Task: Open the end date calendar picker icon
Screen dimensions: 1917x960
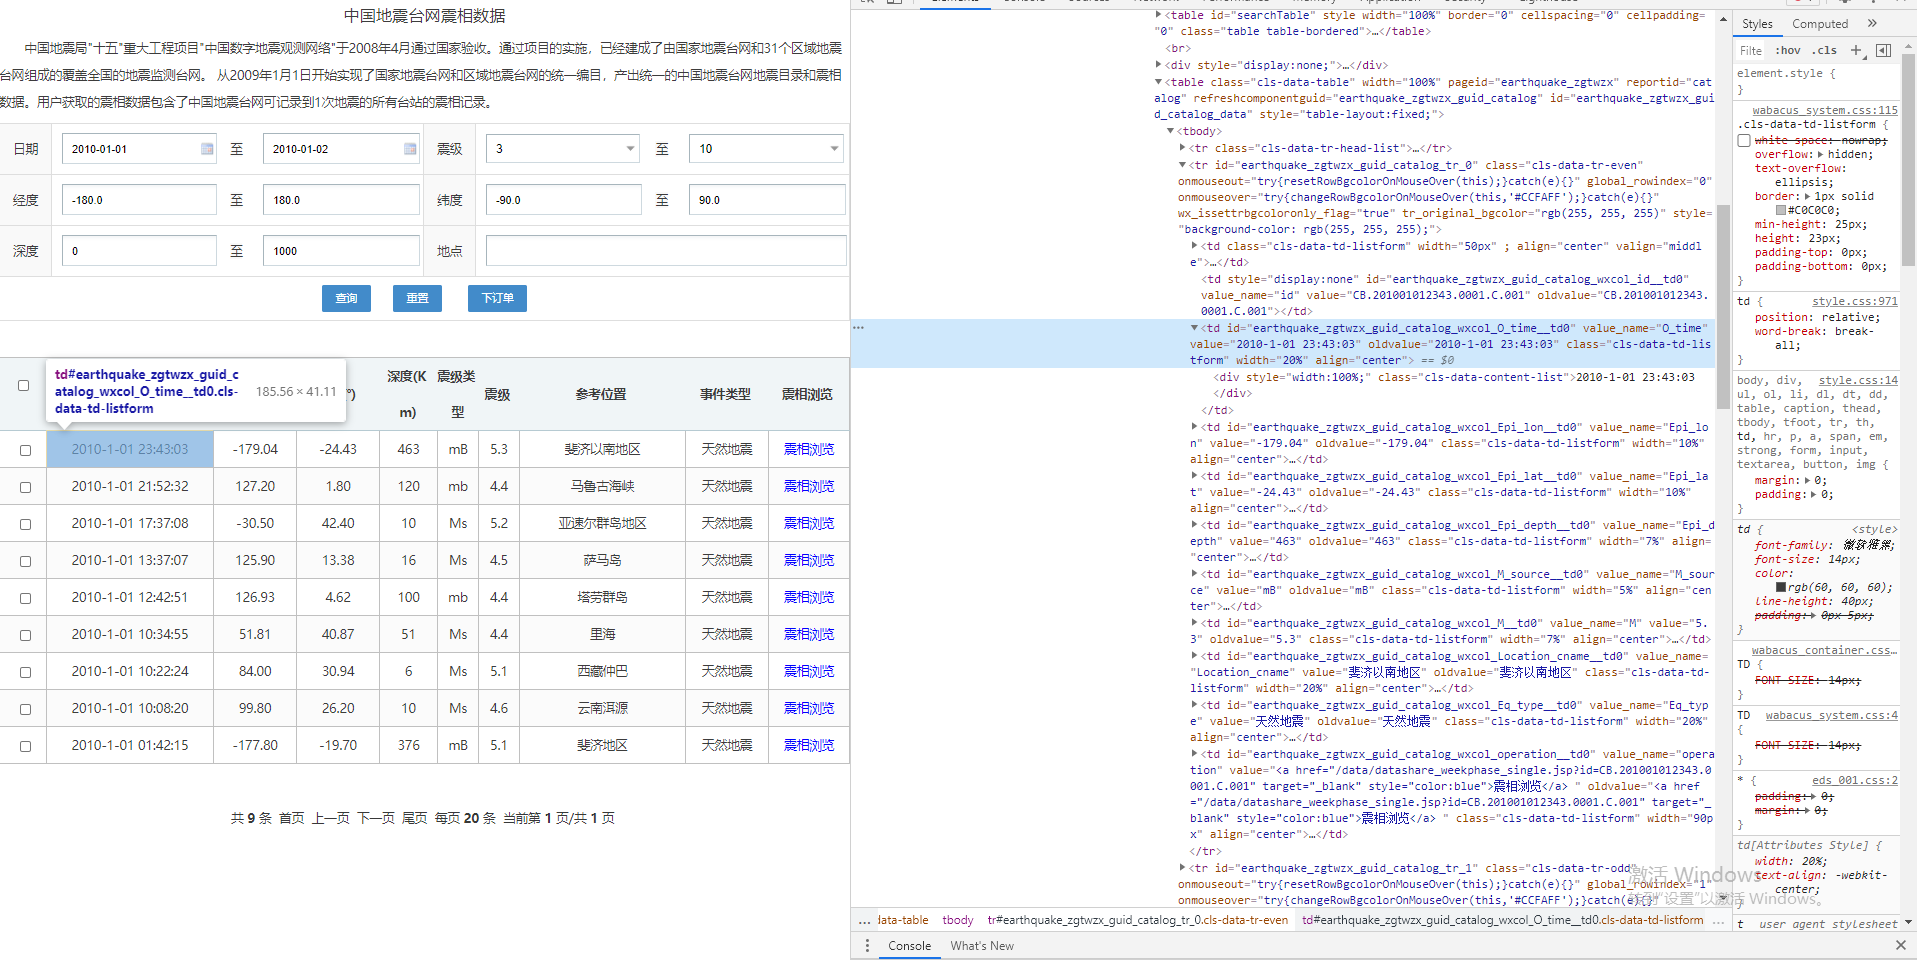Action: 410,149
